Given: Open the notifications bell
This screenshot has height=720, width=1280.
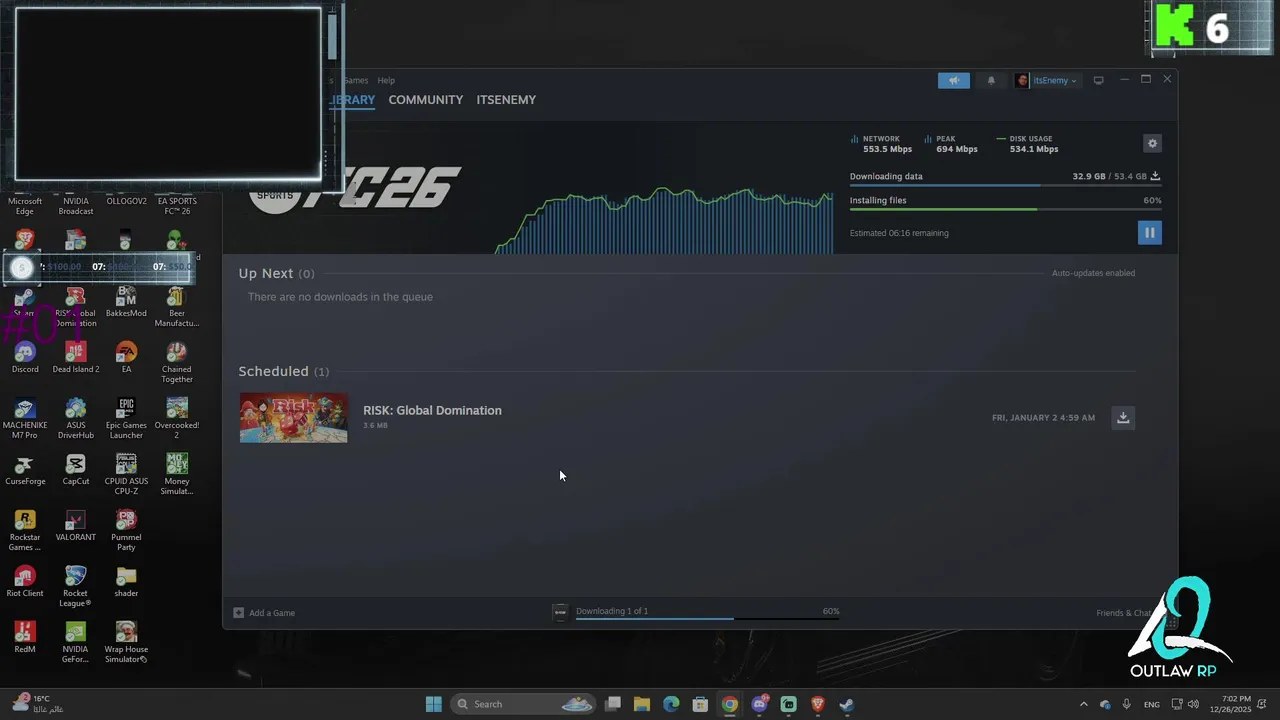Looking at the screenshot, I should coord(991,81).
